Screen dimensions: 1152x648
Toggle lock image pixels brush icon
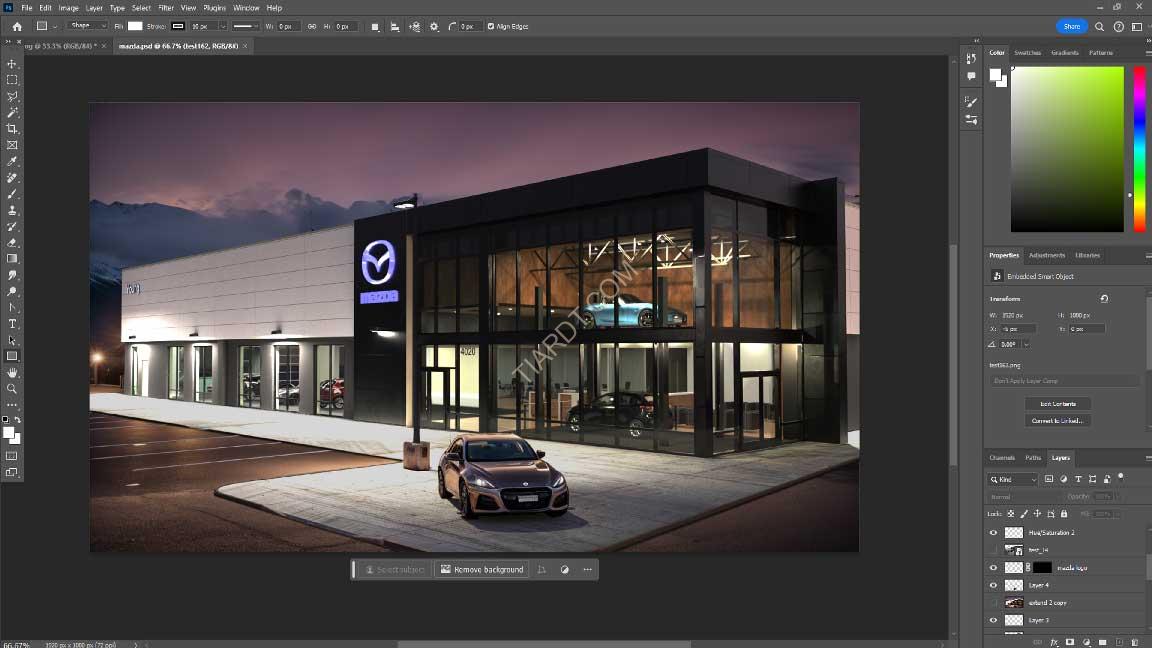1024,514
